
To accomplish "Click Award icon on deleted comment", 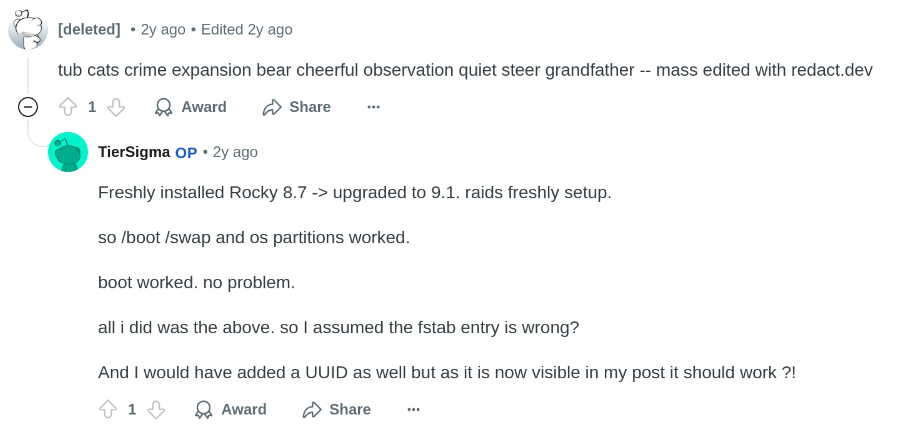I will click(x=164, y=107).
